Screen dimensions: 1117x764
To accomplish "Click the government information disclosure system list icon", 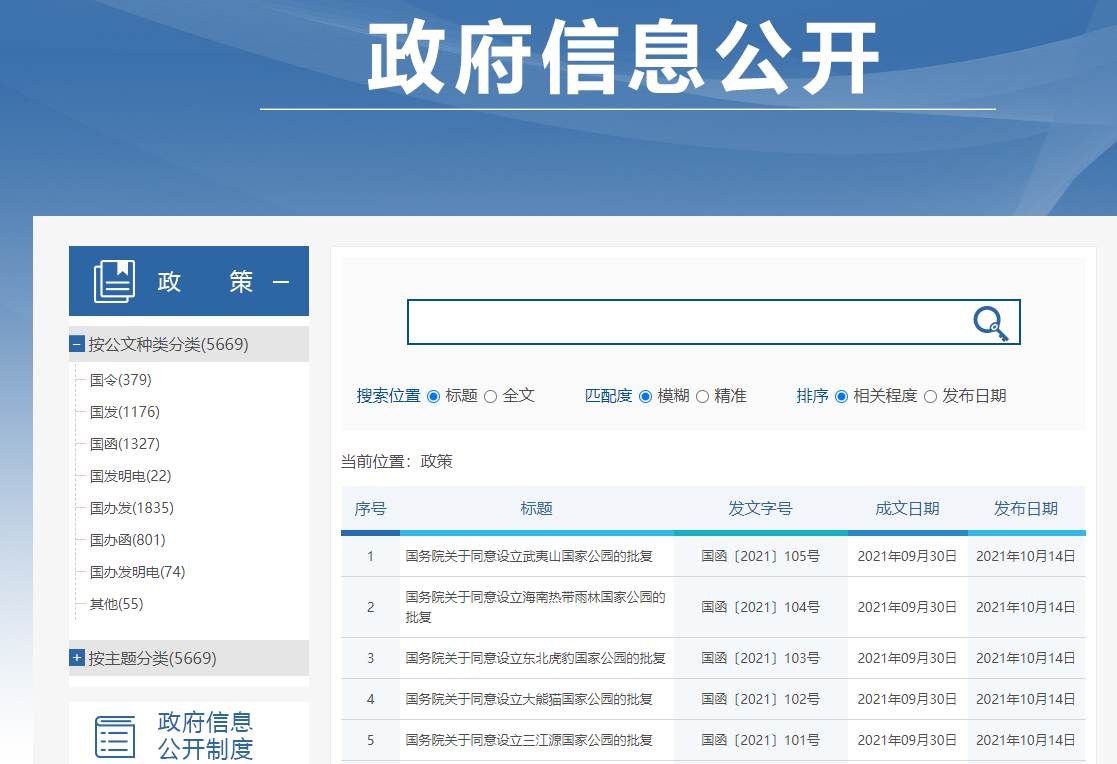I will tap(114, 736).
